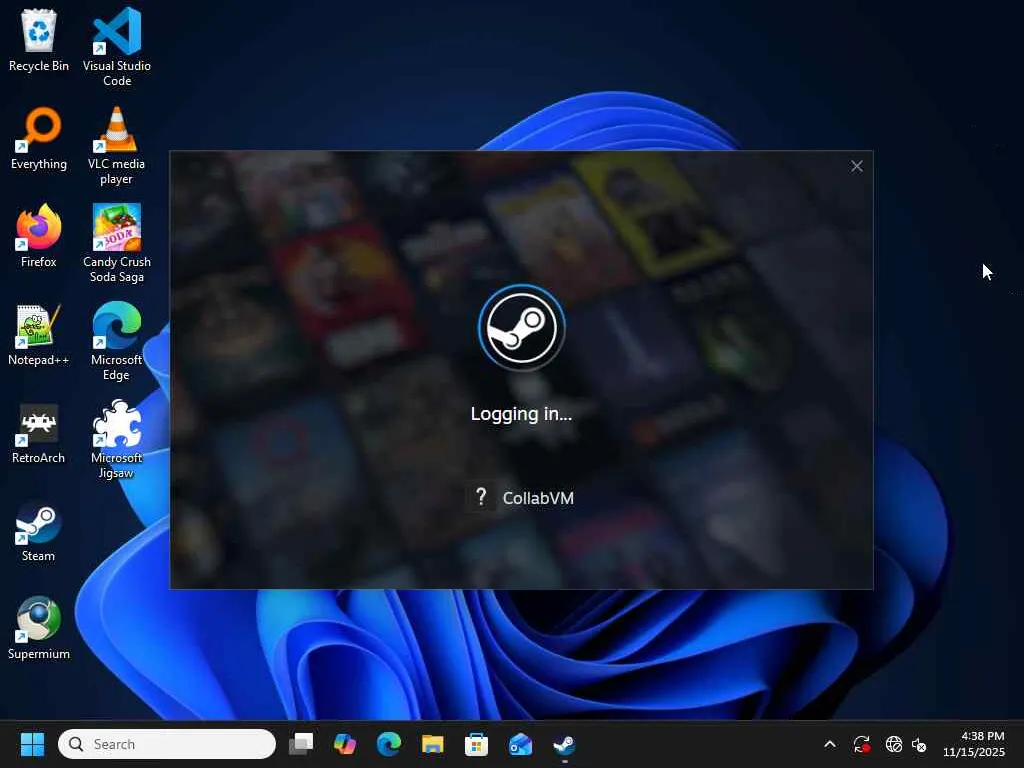The height and width of the screenshot is (768, 1024).
Task: Select the Firefox desktop shortcut
Action: [39, 236]
